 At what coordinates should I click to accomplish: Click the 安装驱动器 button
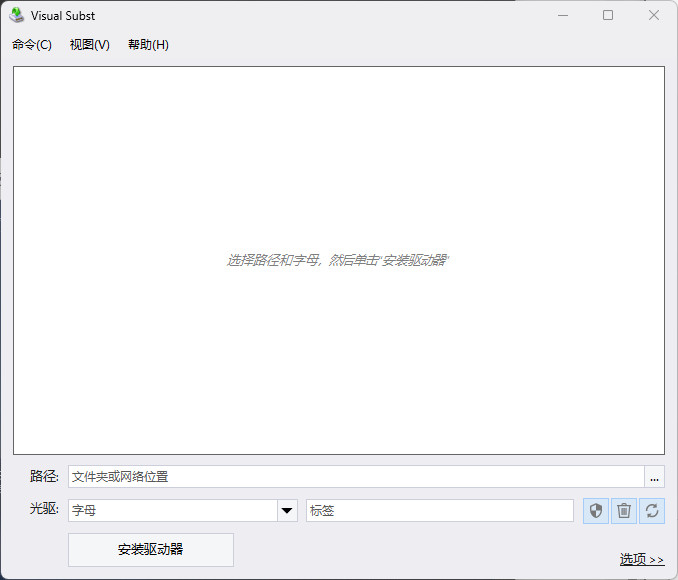150,549
